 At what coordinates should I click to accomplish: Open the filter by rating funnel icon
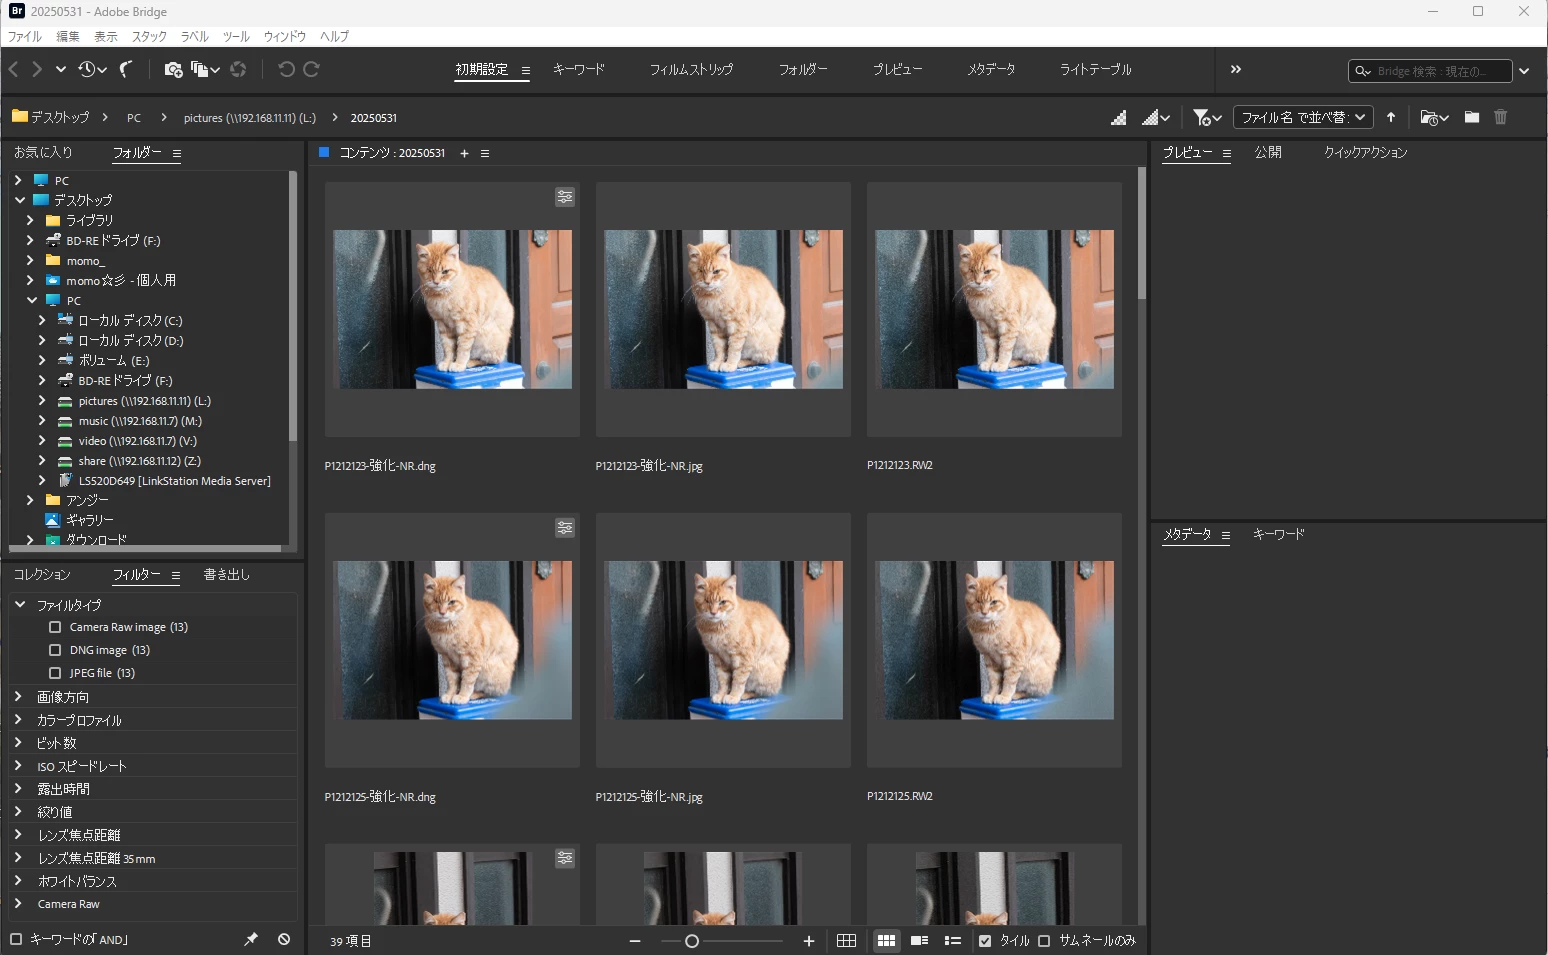(x=1207, y=117)
